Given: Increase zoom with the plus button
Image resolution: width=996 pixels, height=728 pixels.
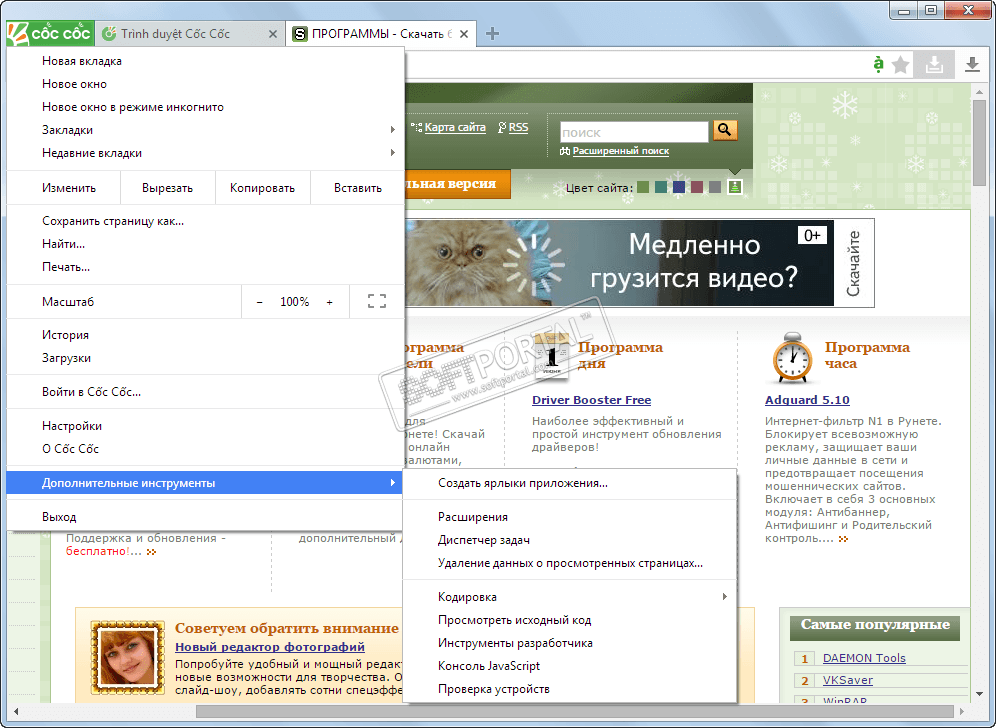Looking at the screenshot, I should [330, 302].
